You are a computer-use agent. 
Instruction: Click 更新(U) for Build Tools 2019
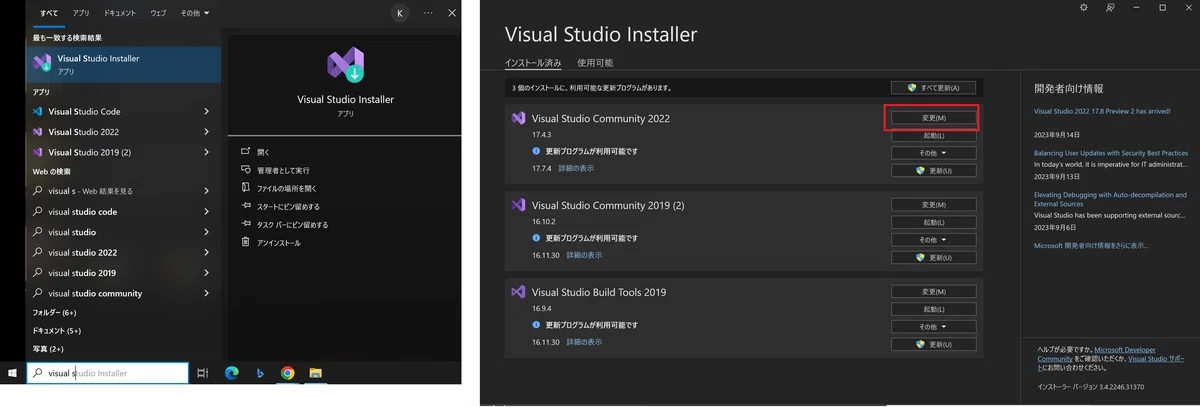tap(933, 343)
